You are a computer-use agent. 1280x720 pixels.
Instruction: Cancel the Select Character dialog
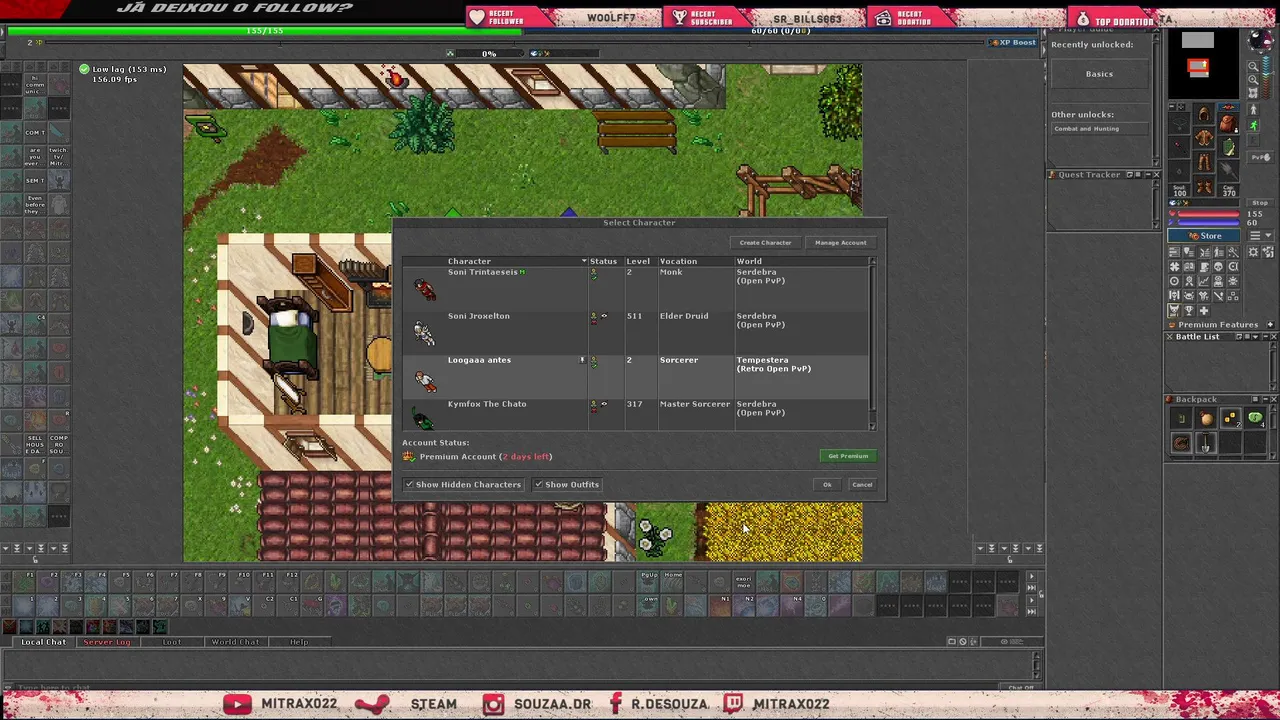862,485
